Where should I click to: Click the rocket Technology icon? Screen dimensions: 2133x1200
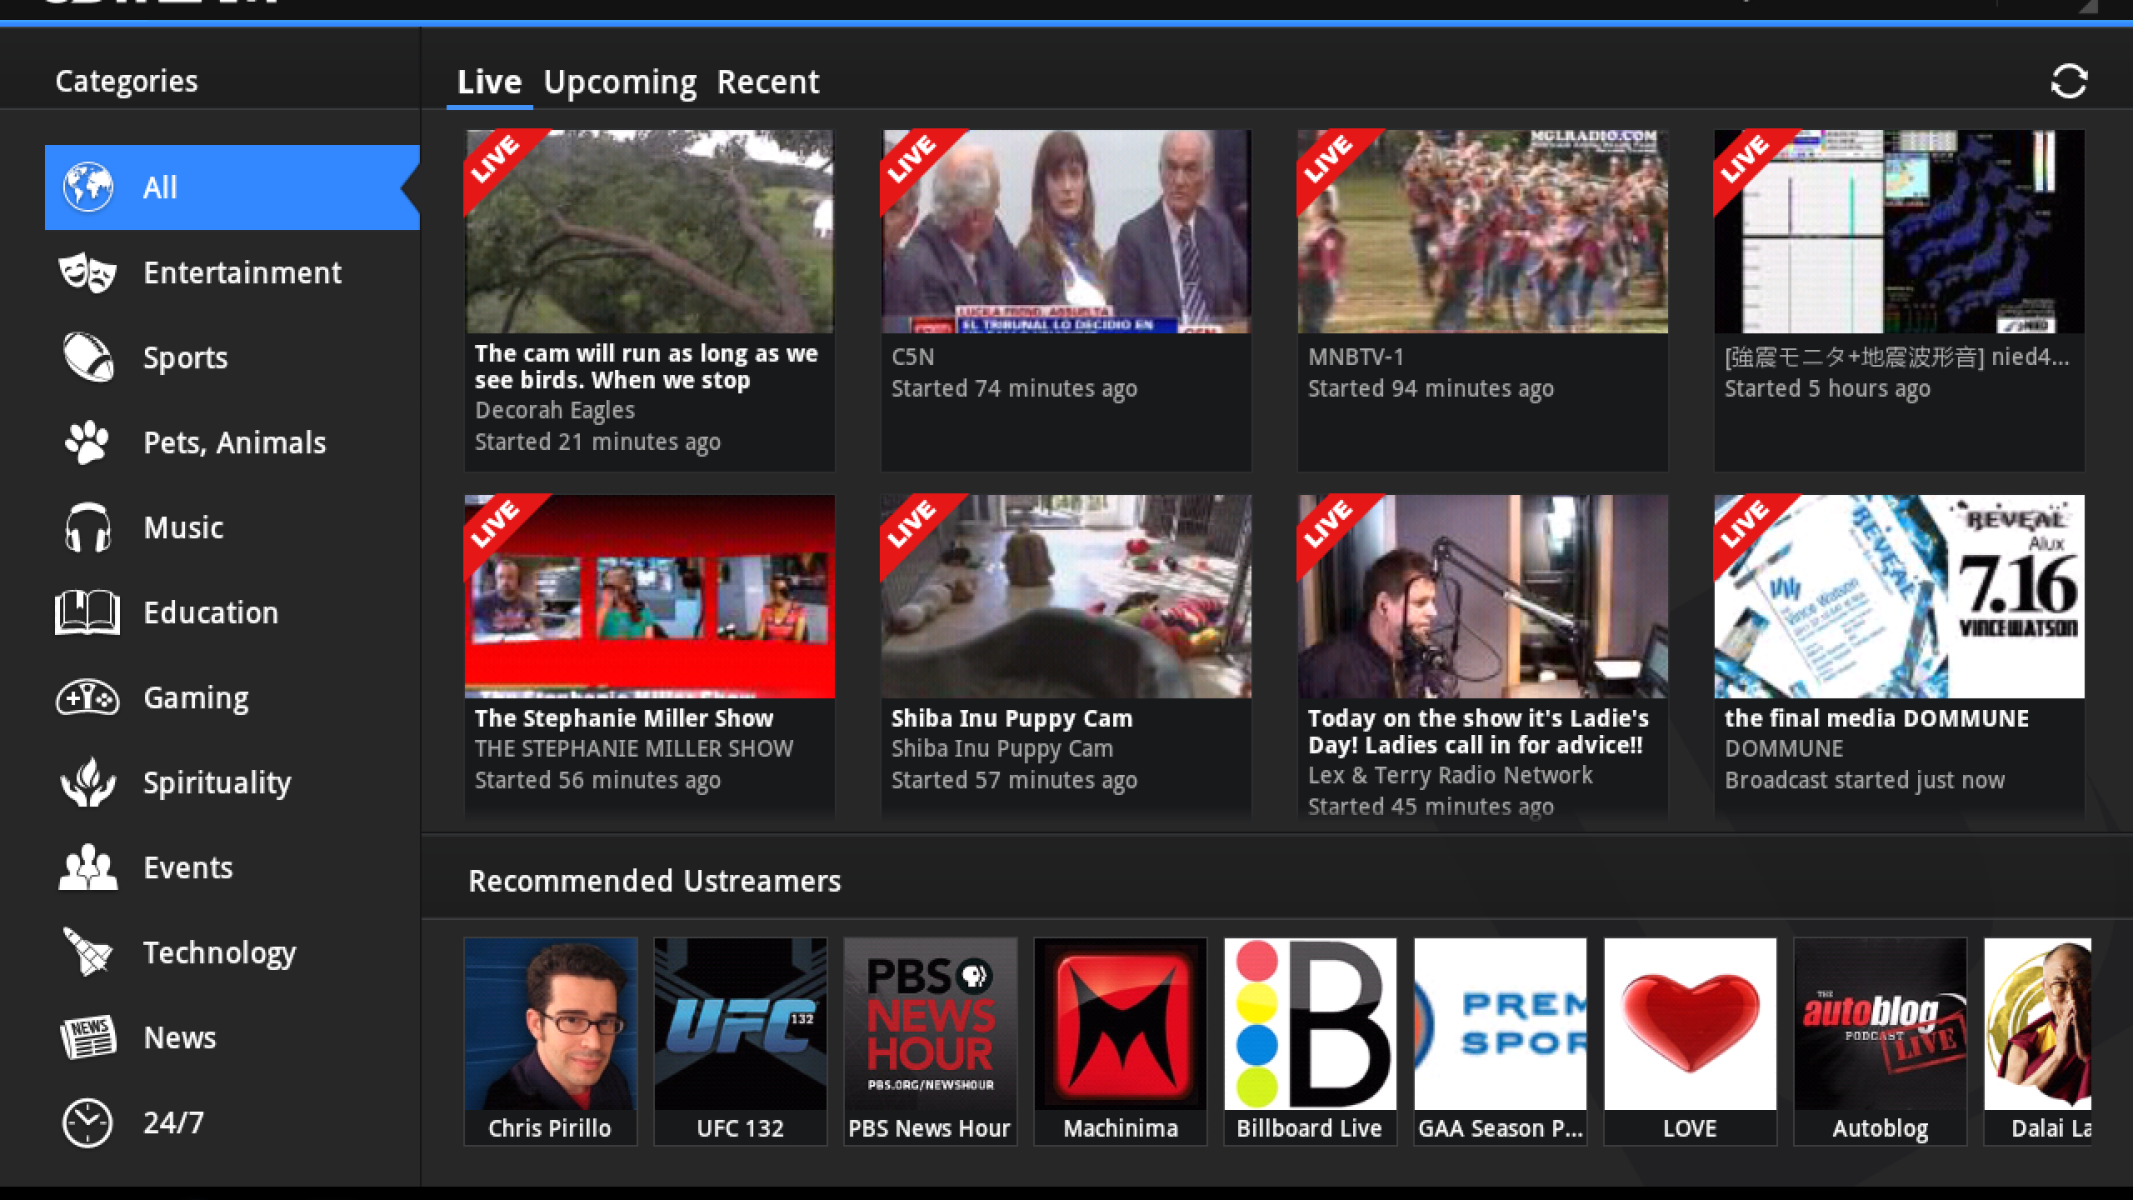click(88, 952)
